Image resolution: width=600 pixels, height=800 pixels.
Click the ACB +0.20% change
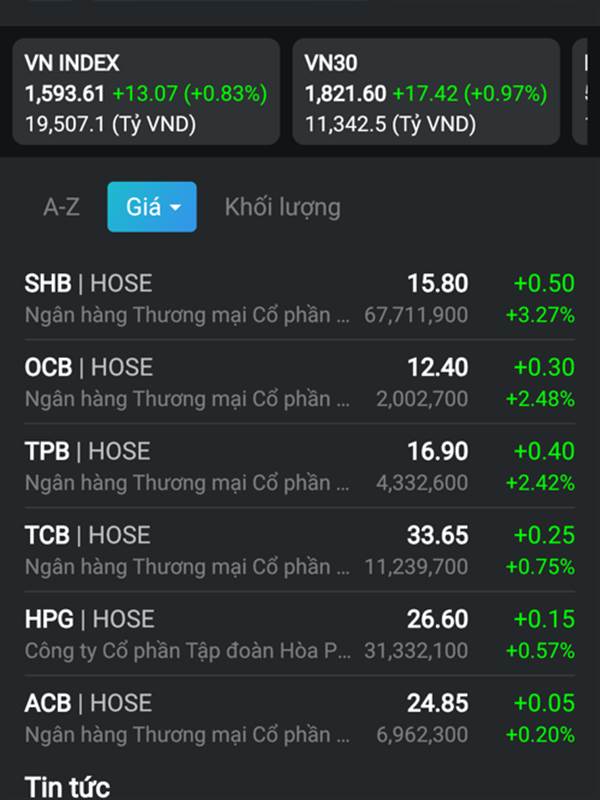click(540, 736)
